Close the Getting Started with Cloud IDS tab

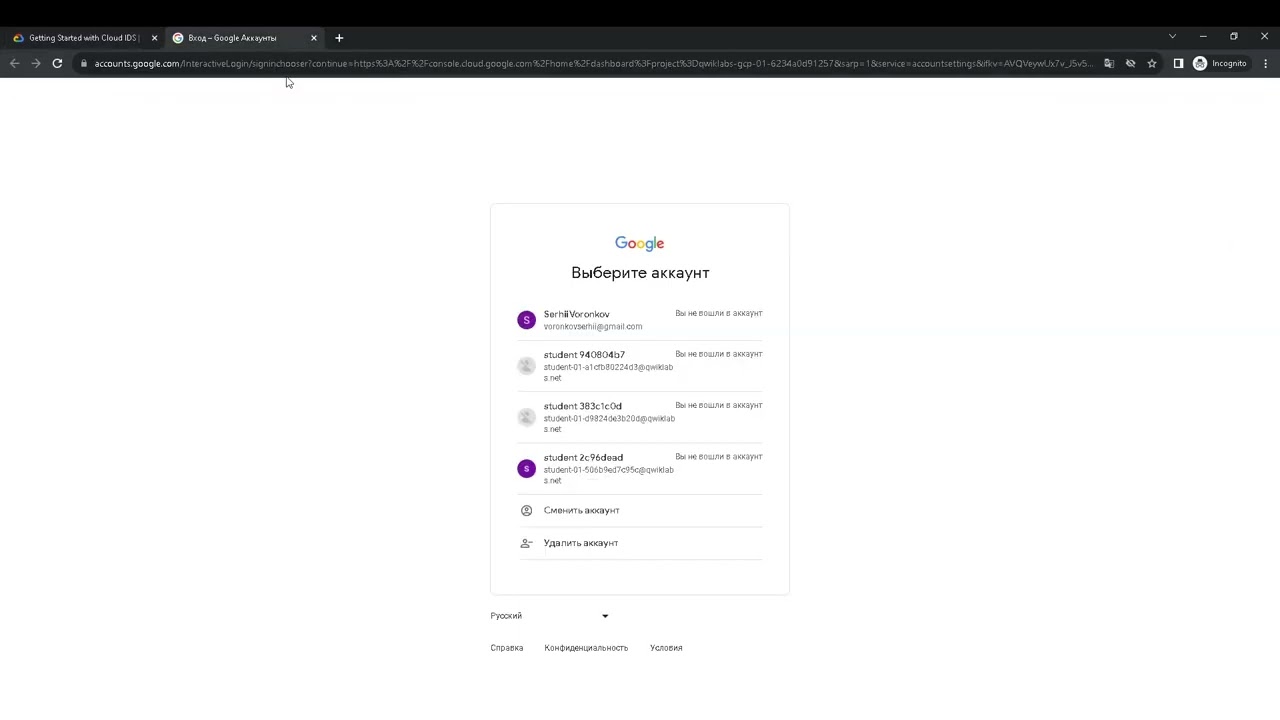[x=154, y=38]
